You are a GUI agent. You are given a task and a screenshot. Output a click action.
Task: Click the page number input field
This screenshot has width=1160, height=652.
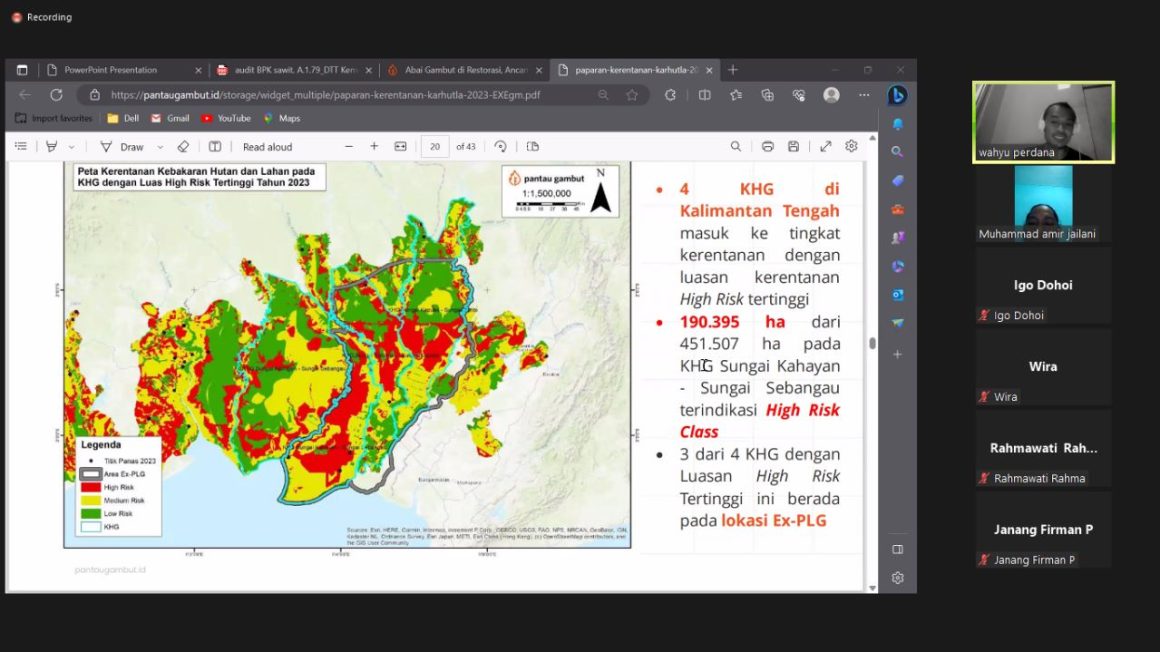(434, 146)
